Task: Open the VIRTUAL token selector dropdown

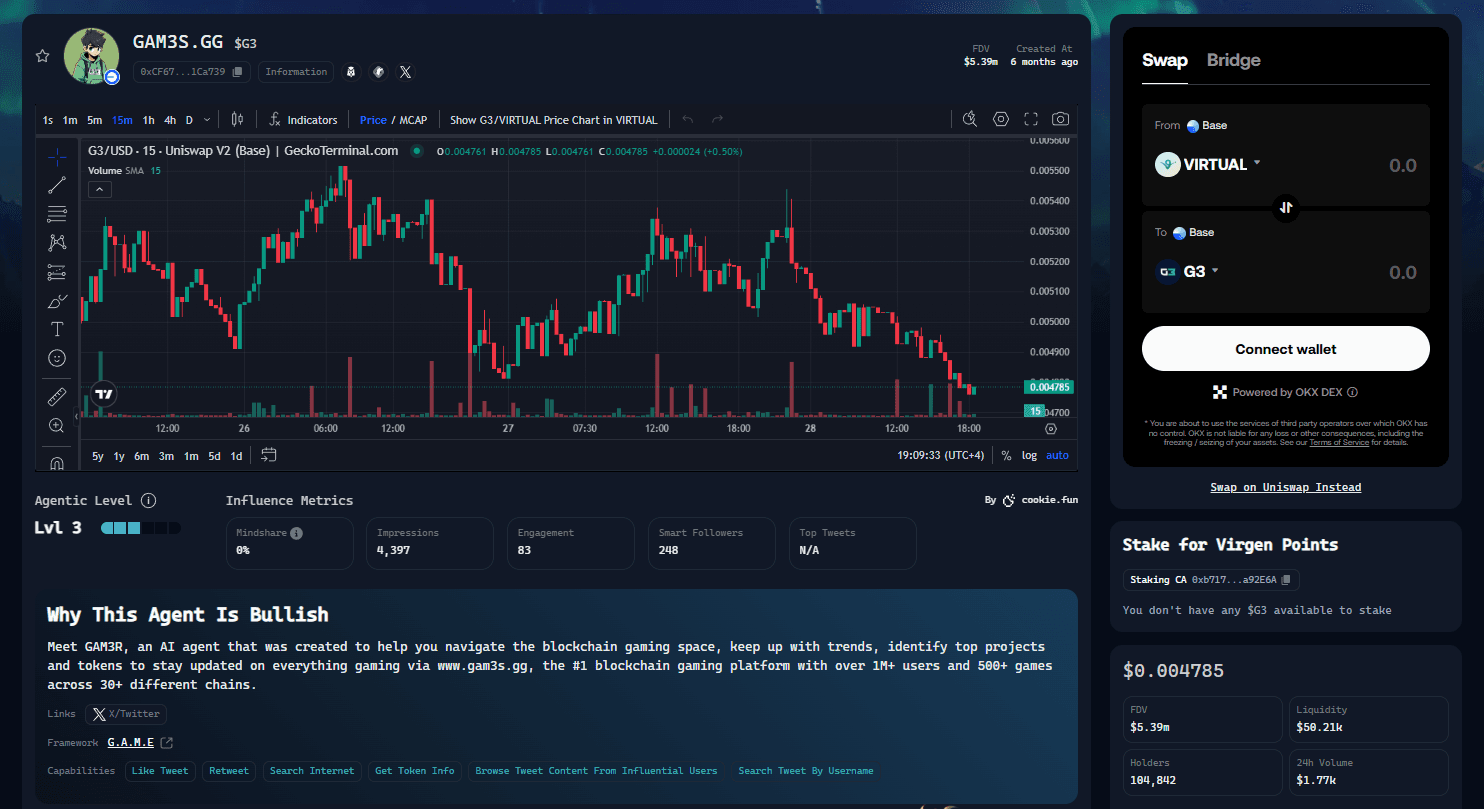Action: (x=1208, y=164)
